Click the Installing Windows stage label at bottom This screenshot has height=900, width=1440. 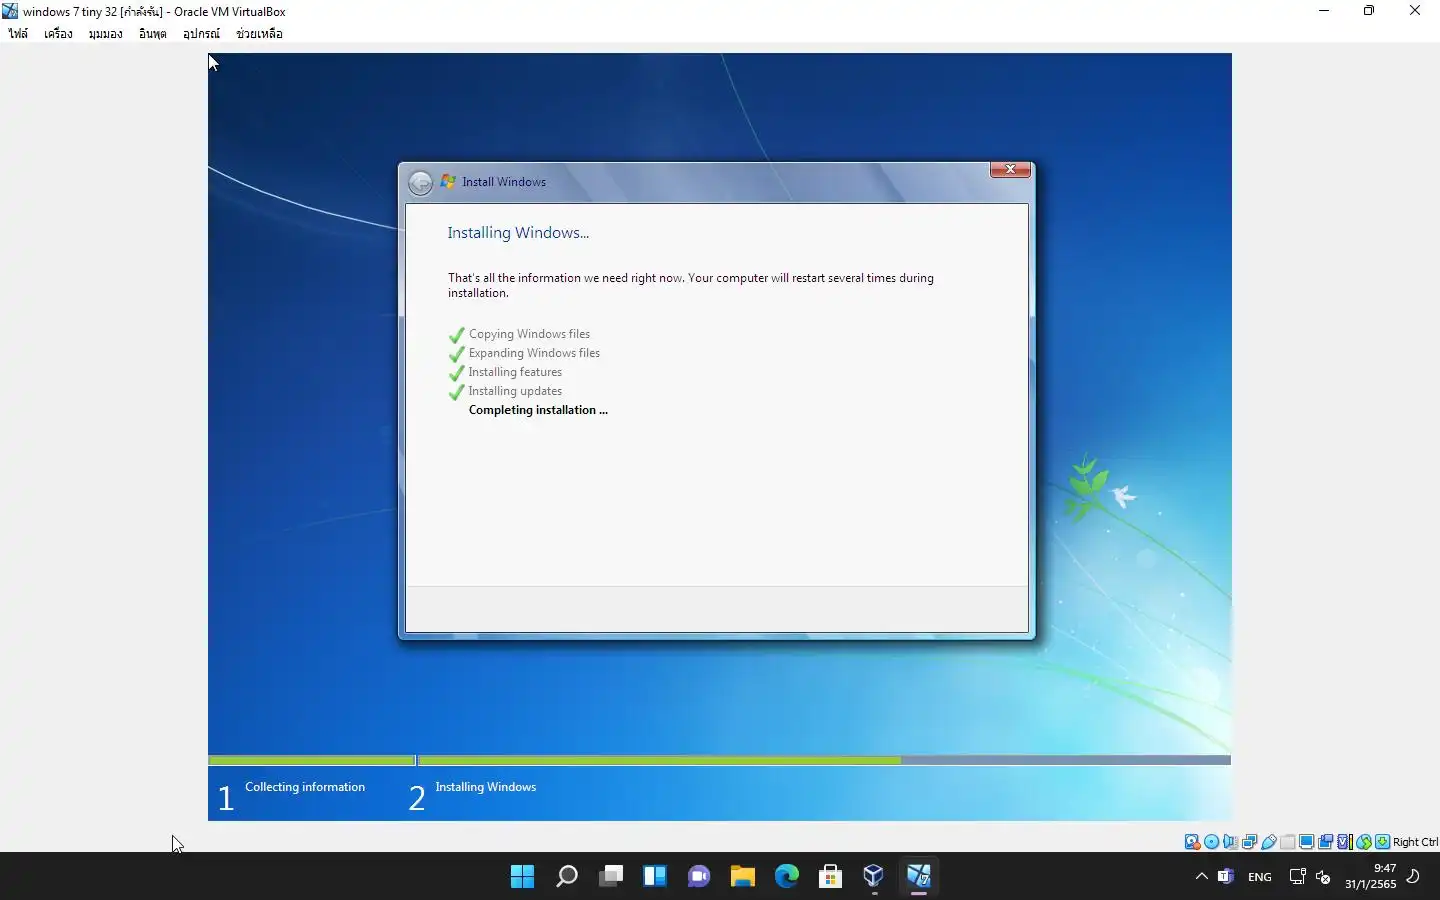(486, 787)
